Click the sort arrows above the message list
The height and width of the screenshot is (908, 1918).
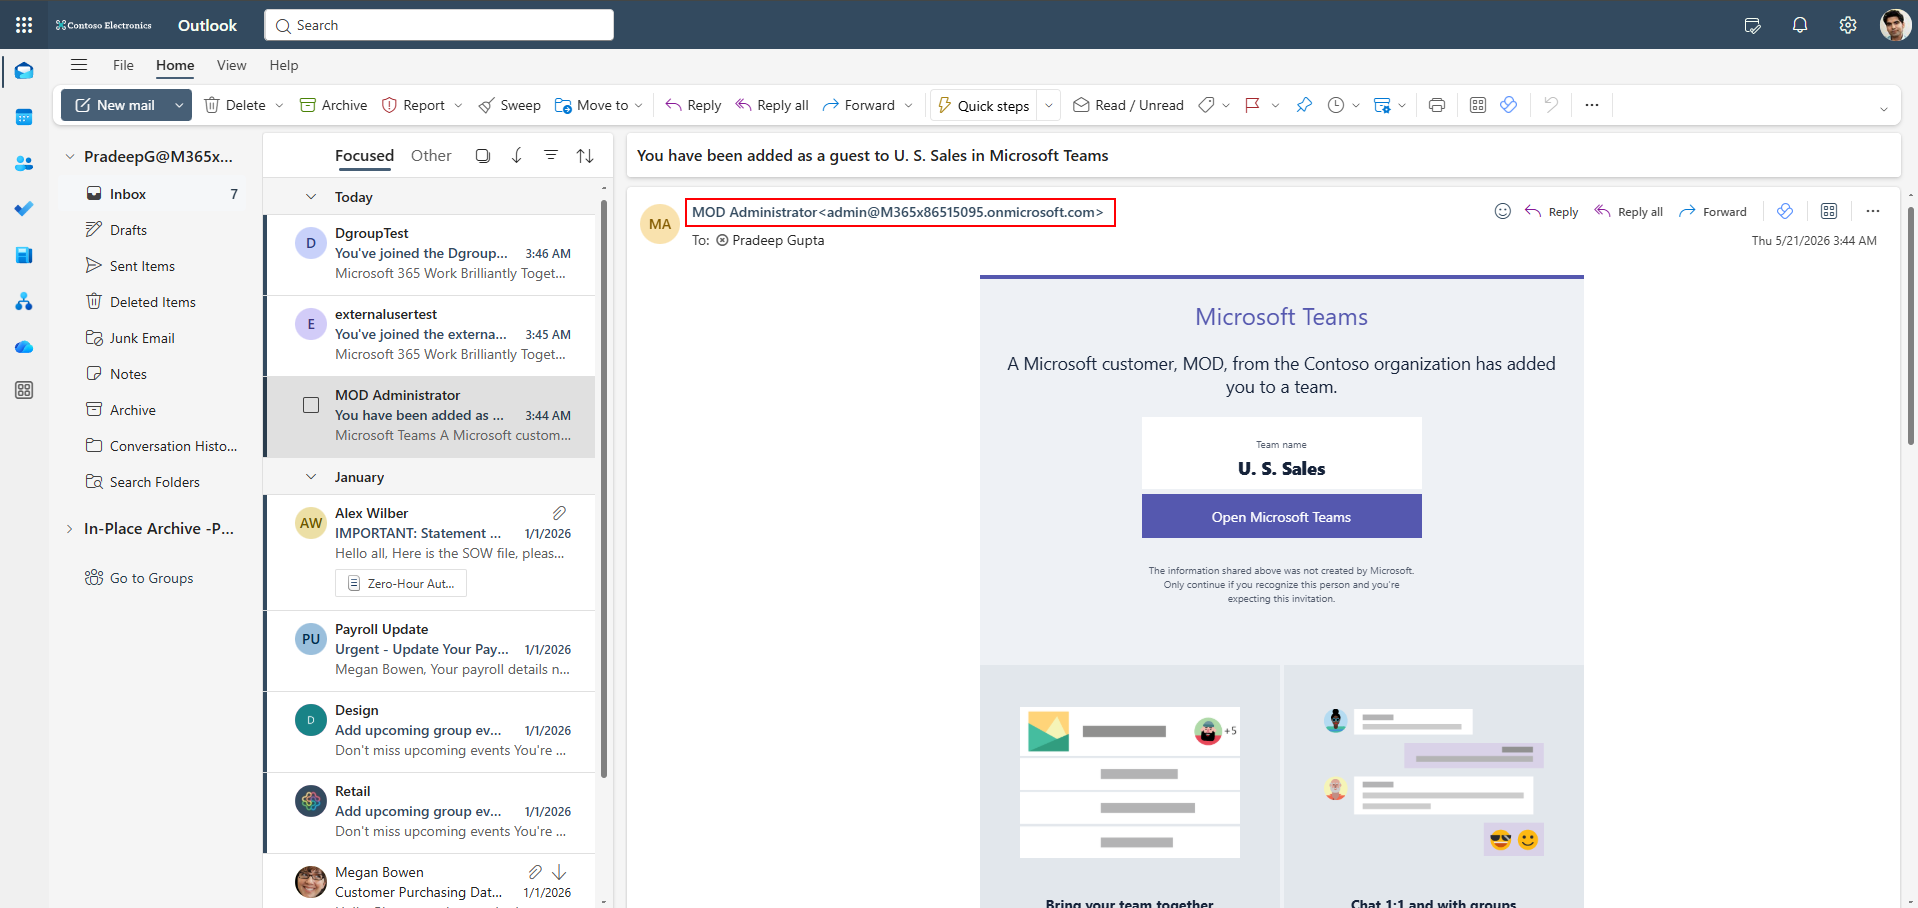click(585, 156)
